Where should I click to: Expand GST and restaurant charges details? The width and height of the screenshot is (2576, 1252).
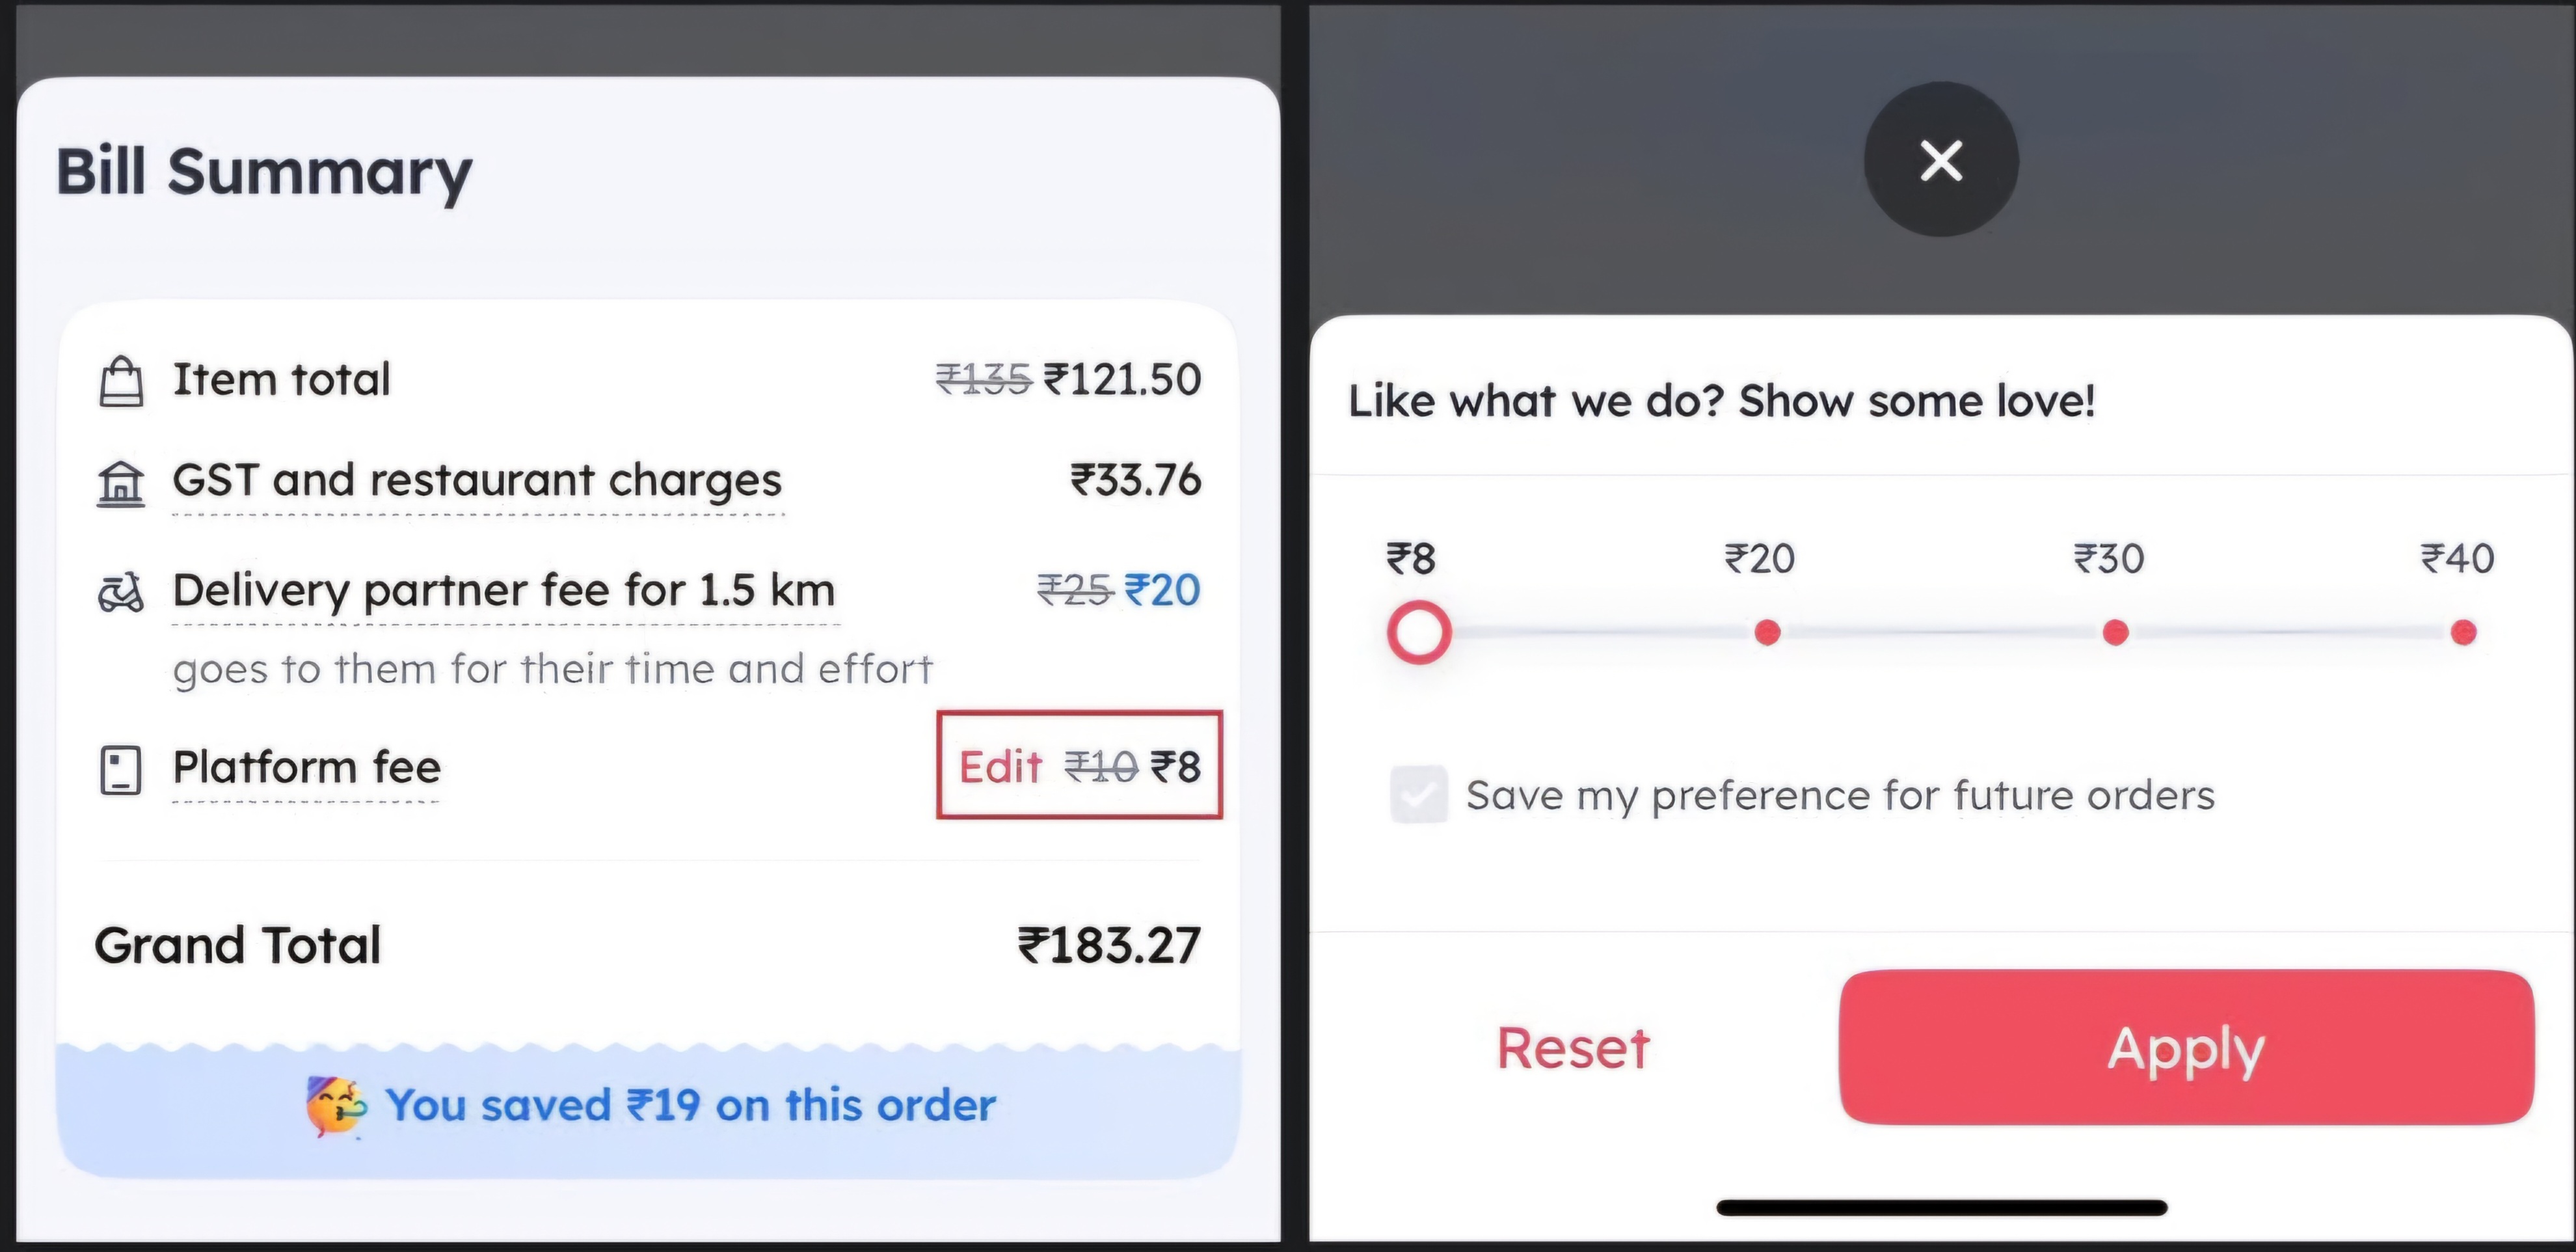pos(477,481)
